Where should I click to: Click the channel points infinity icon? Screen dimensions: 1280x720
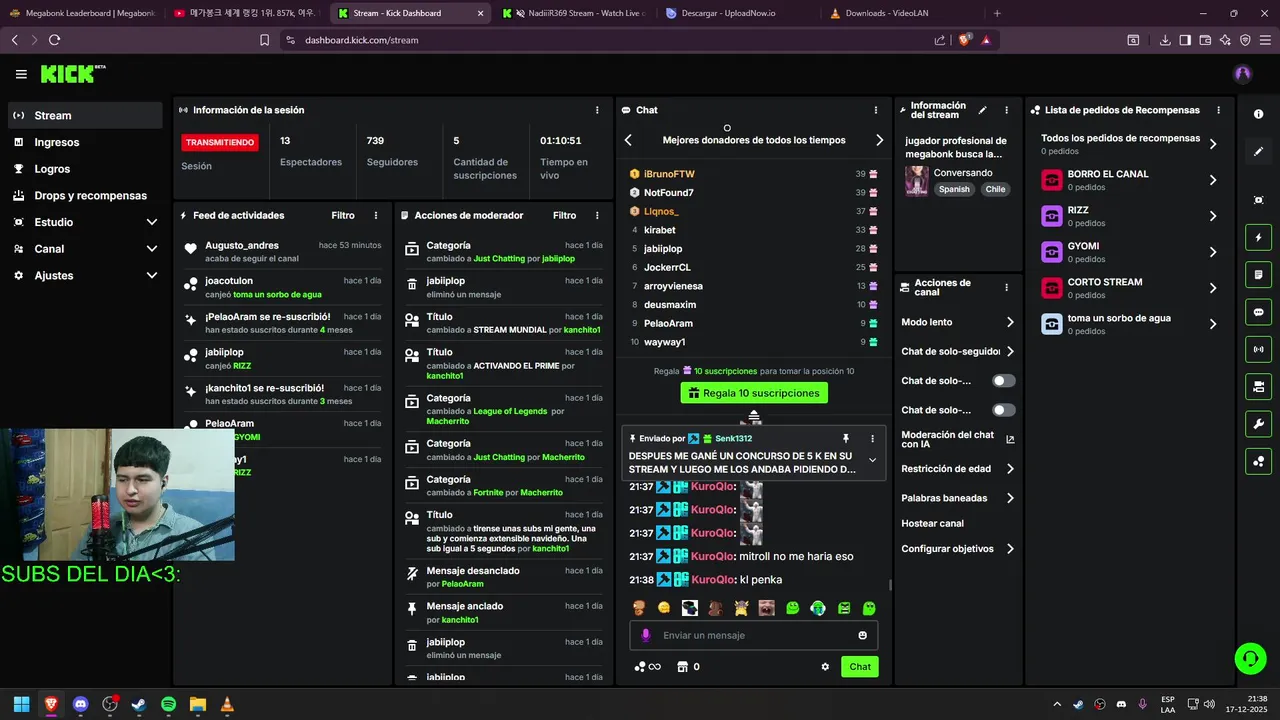647,667
